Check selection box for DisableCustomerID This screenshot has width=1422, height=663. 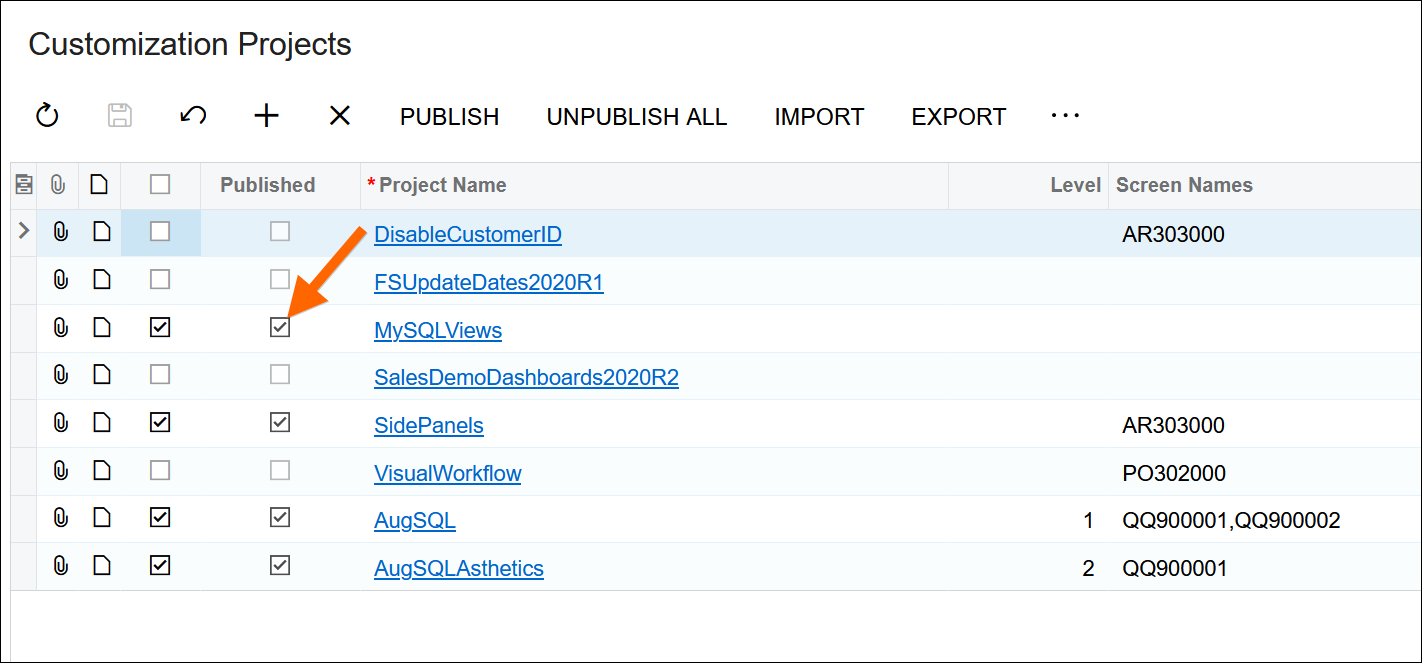(160, 232)
